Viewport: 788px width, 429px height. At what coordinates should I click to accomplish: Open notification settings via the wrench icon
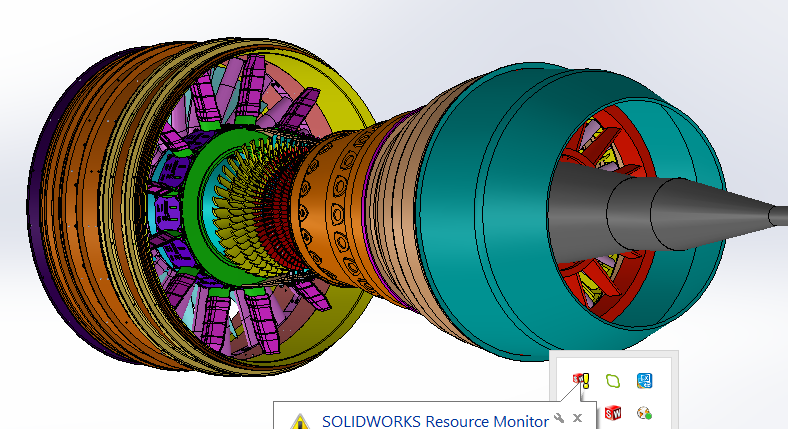(559, 418)
